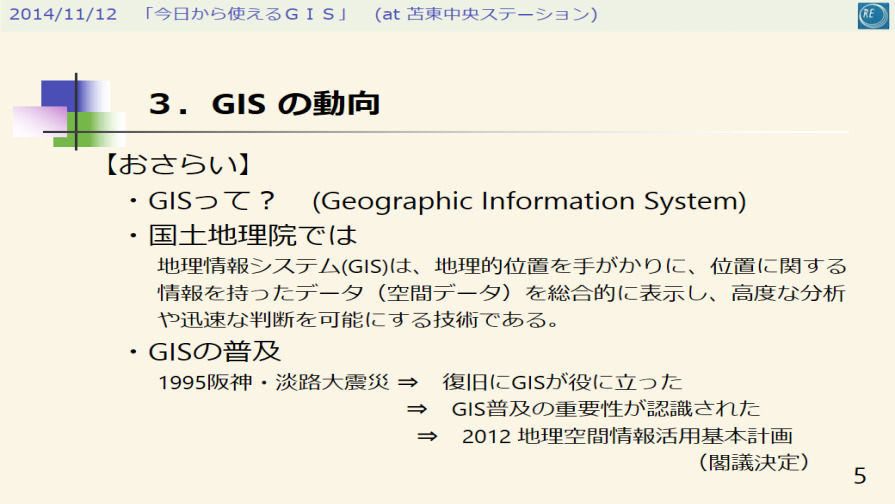
Task: Select the GISの普及 bullet
Action: point(214,352)
